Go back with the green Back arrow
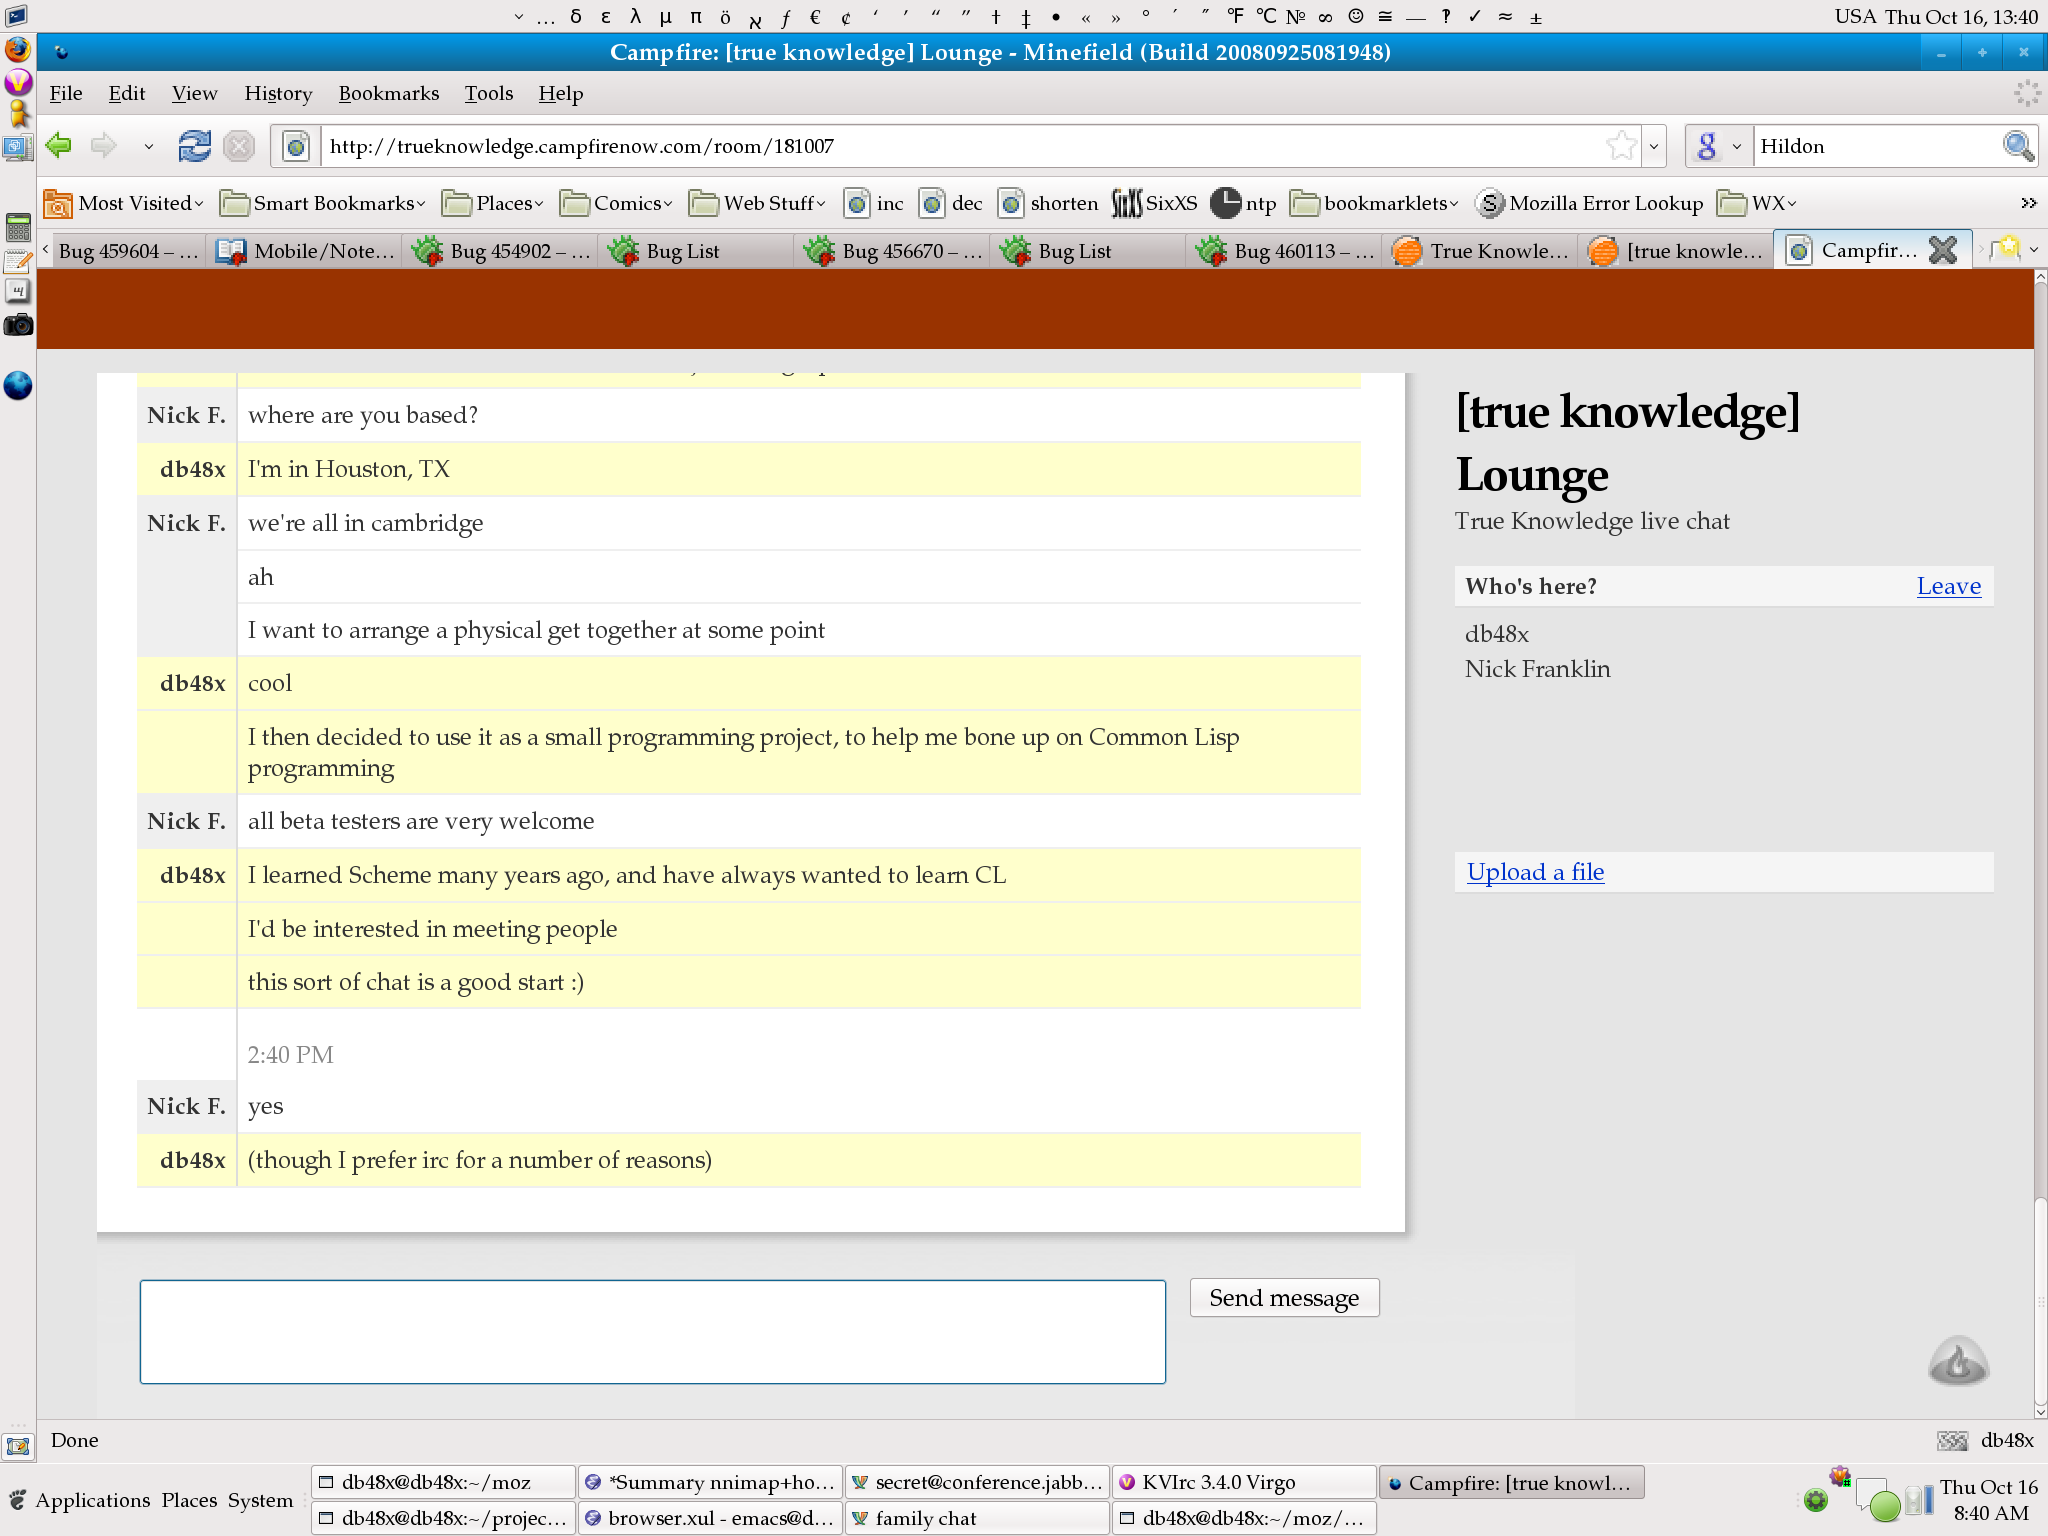Screen dimensions: 2048x1536 60,146
